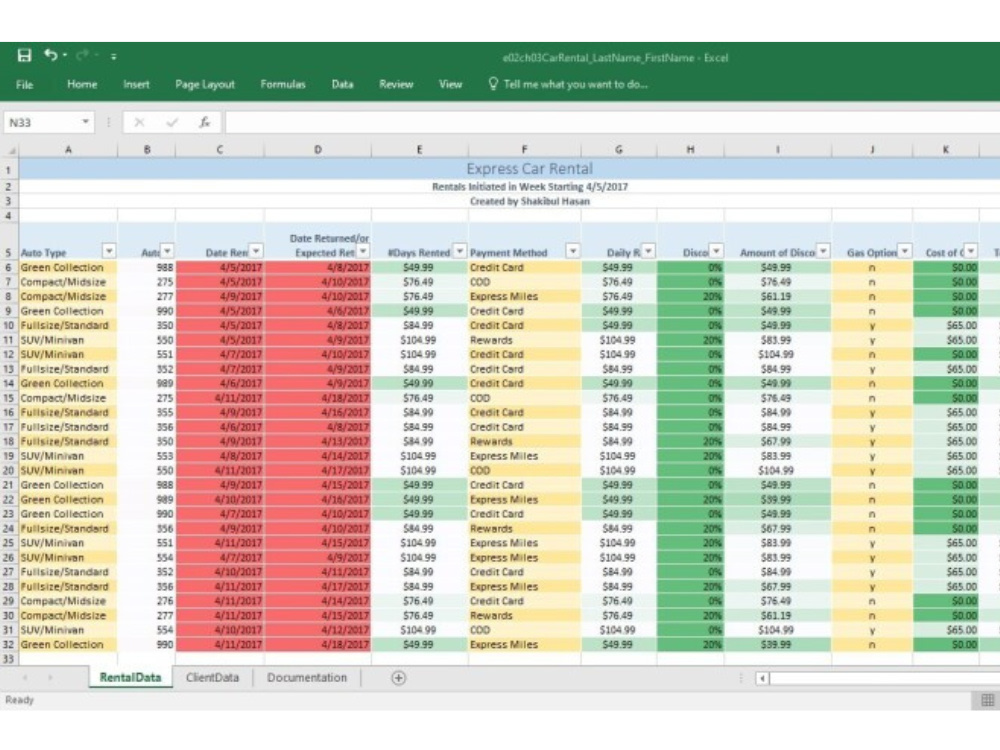
Task: Open the File menu
Action: (x=24, y=84)
